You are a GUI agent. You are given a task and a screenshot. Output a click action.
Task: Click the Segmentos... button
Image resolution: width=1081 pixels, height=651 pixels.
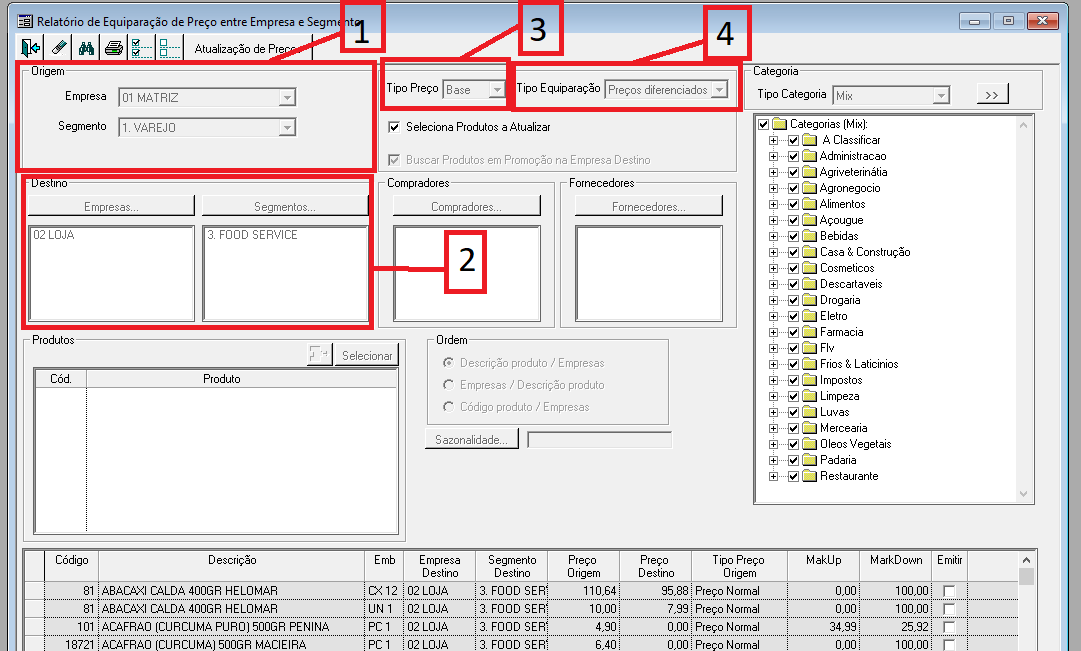[285, 206]
